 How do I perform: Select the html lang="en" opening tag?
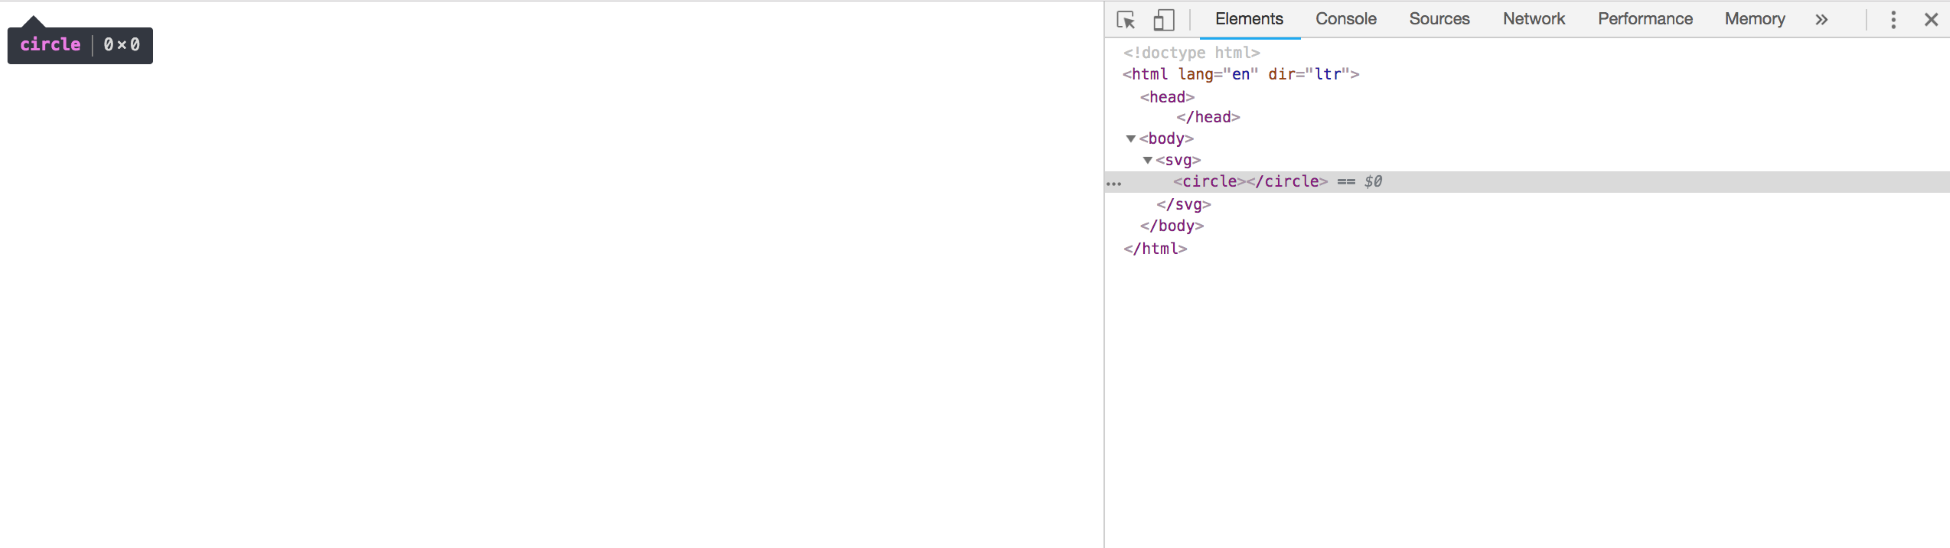point(1240,74)
